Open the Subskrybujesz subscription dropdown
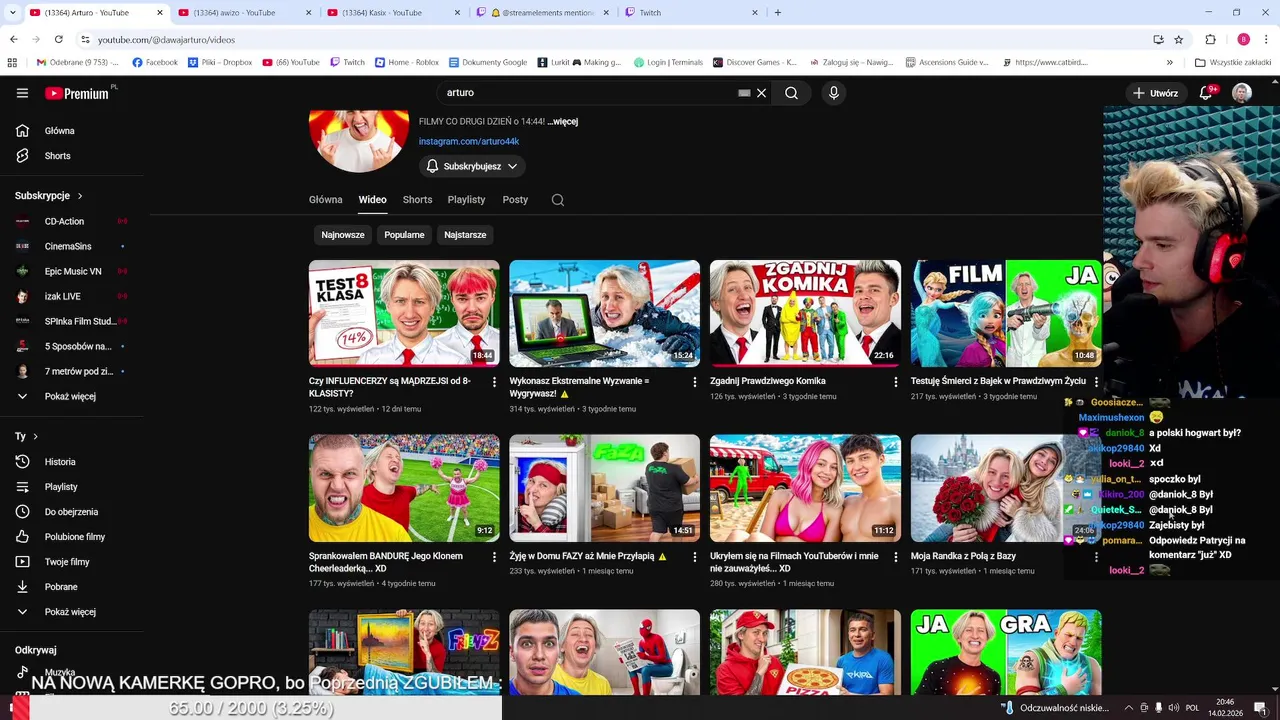The width and height of the screenshot is (1280, 720). point(472,166)
